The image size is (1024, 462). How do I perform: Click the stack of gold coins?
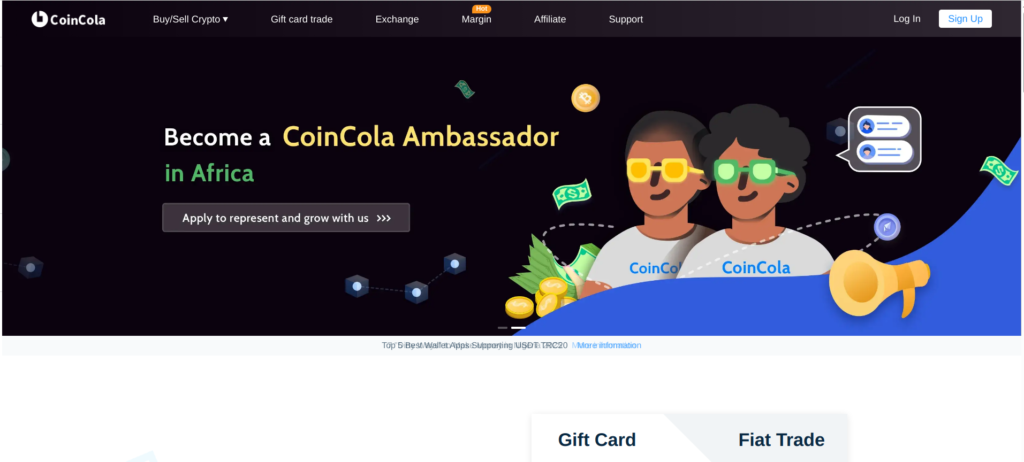pos(539,297)
